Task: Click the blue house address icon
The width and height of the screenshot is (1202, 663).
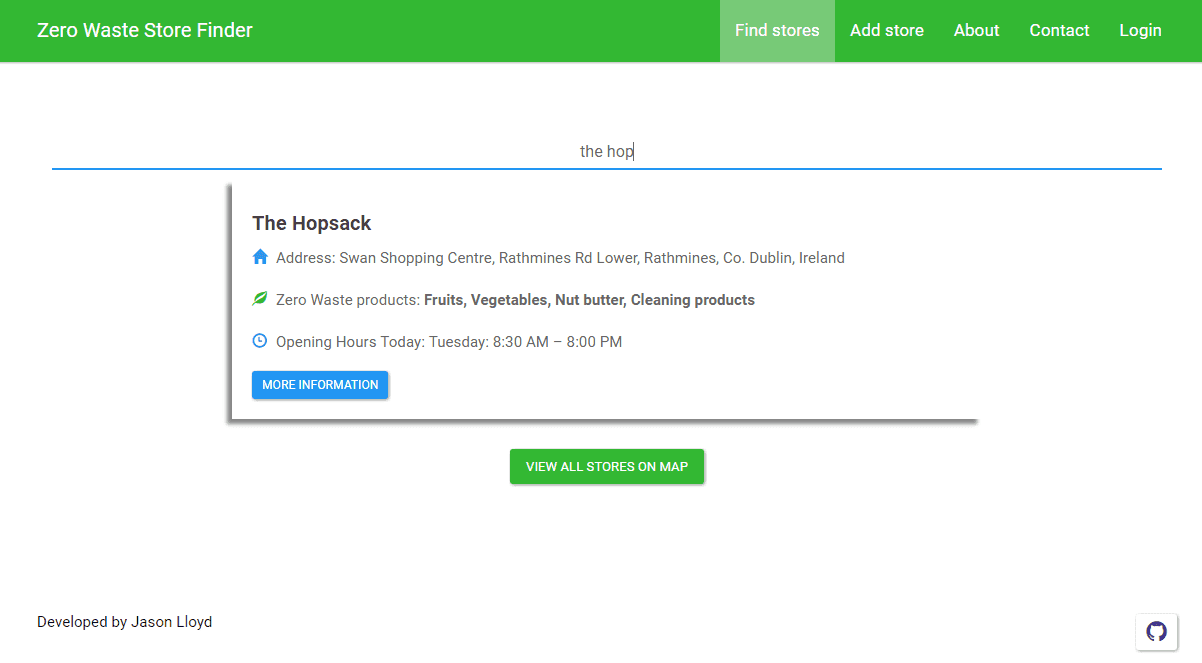Action: tap(260, 257)
